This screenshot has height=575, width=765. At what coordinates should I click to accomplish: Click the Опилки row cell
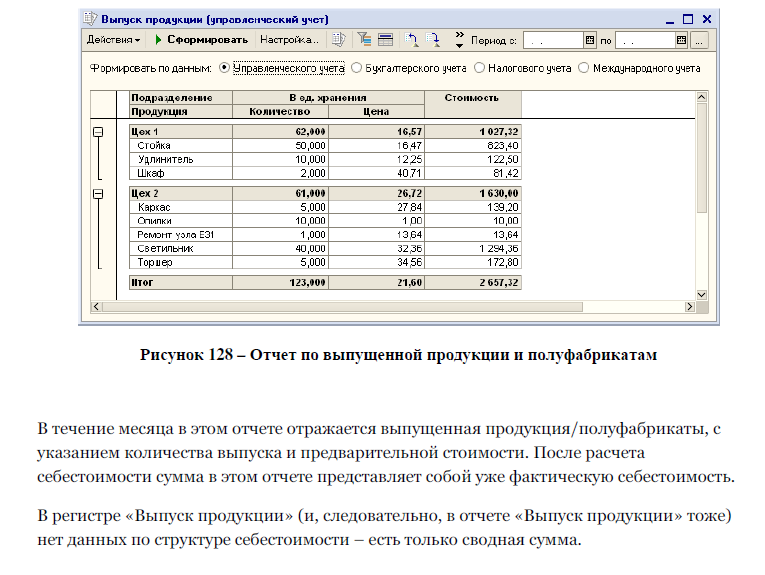pos(181,221)
